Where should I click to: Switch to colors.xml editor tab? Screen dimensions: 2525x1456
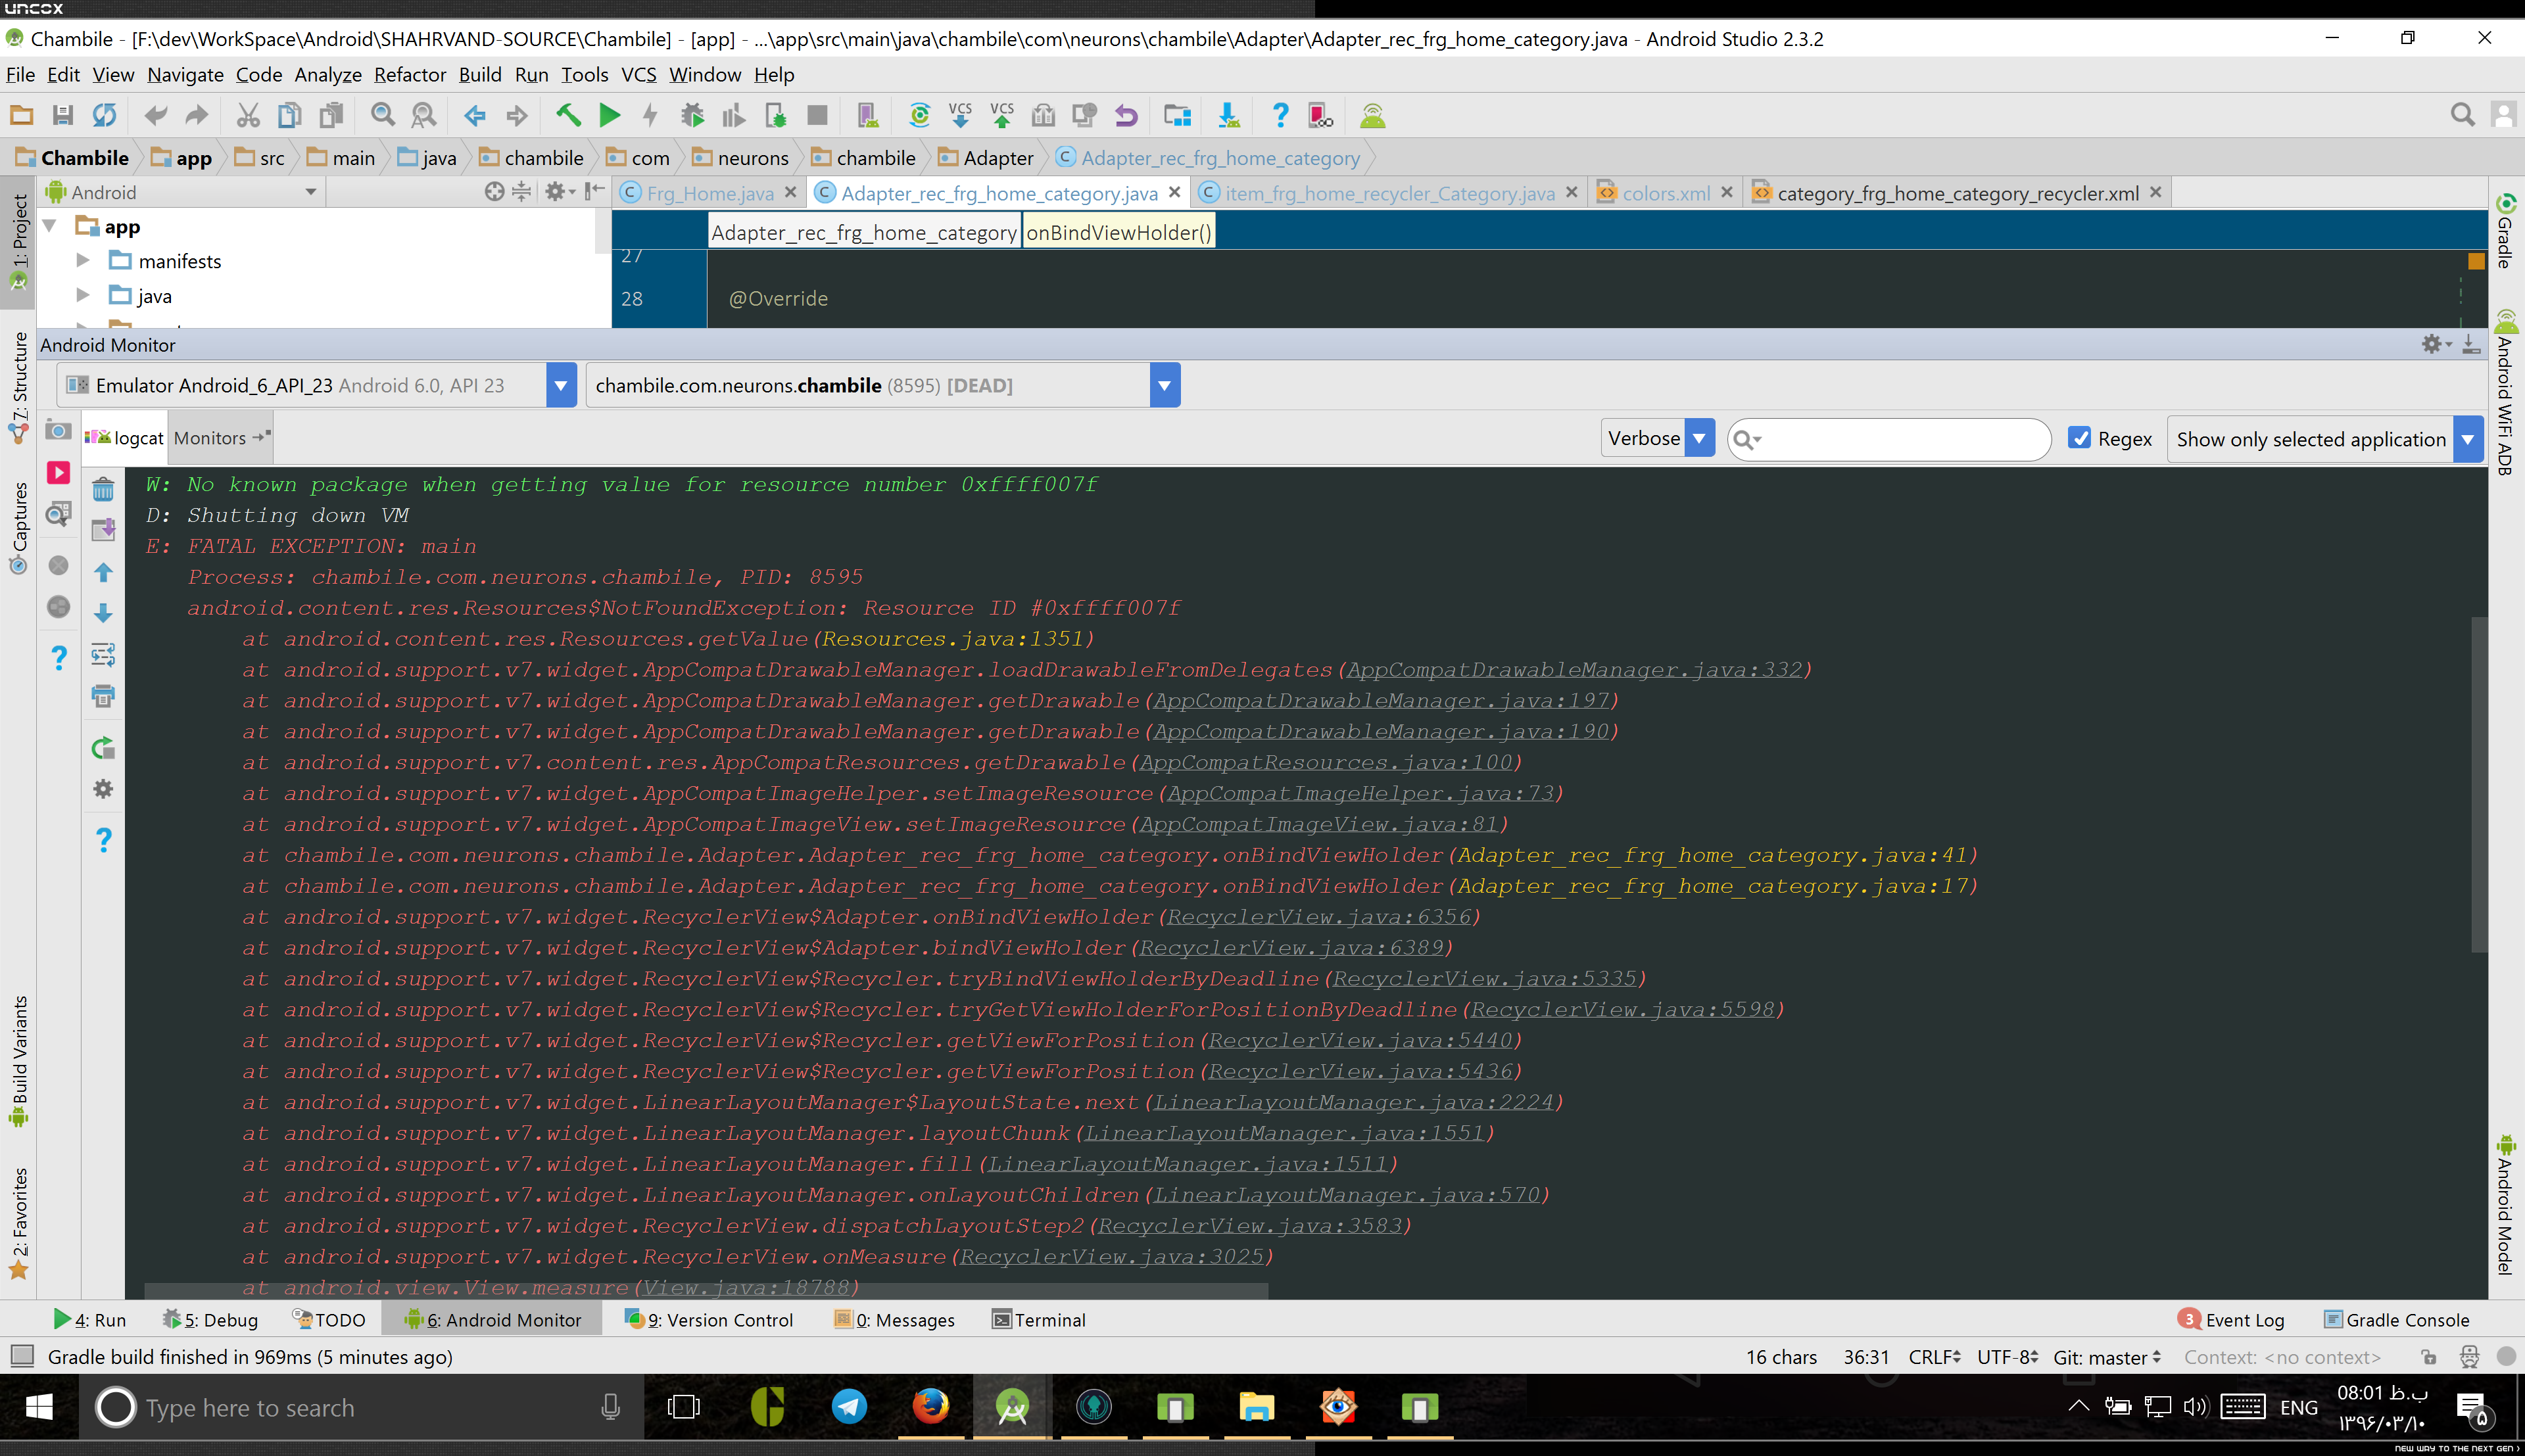(1665, 193)
